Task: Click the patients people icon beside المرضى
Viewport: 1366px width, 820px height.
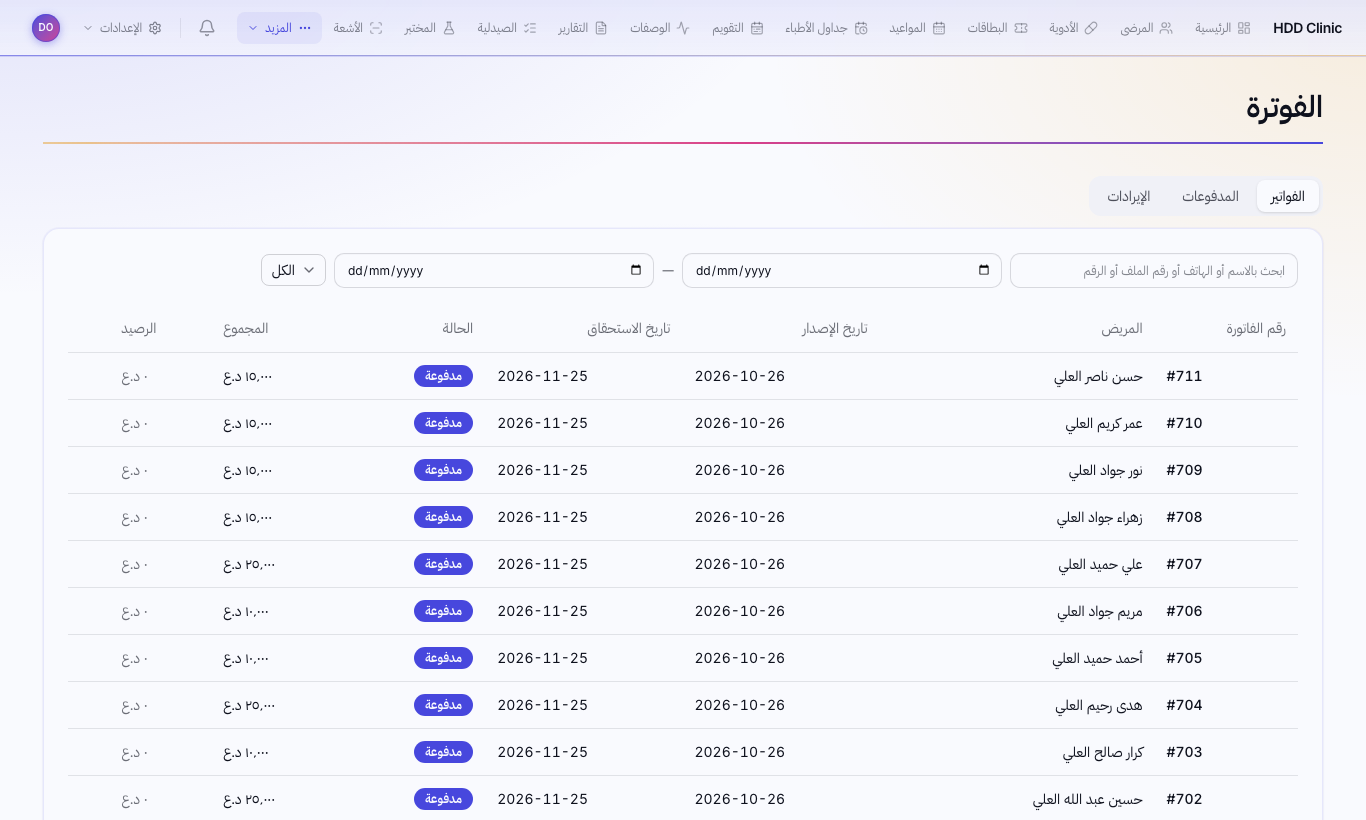Action: (x=1166, y=28)
